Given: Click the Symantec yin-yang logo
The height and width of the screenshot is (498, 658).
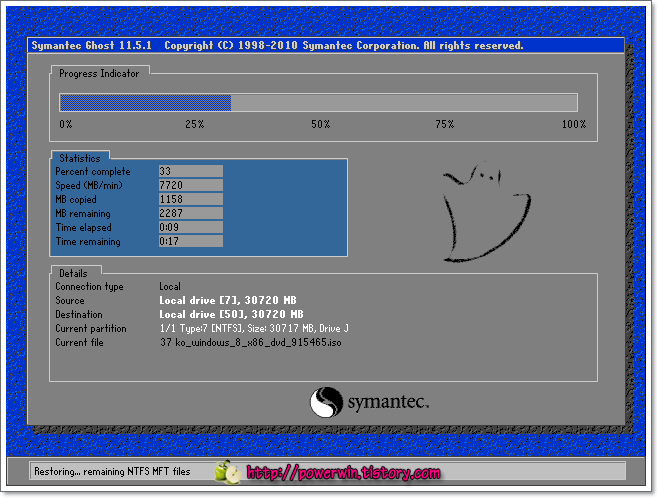Looking at the screenshot, I should coord(326,402).
